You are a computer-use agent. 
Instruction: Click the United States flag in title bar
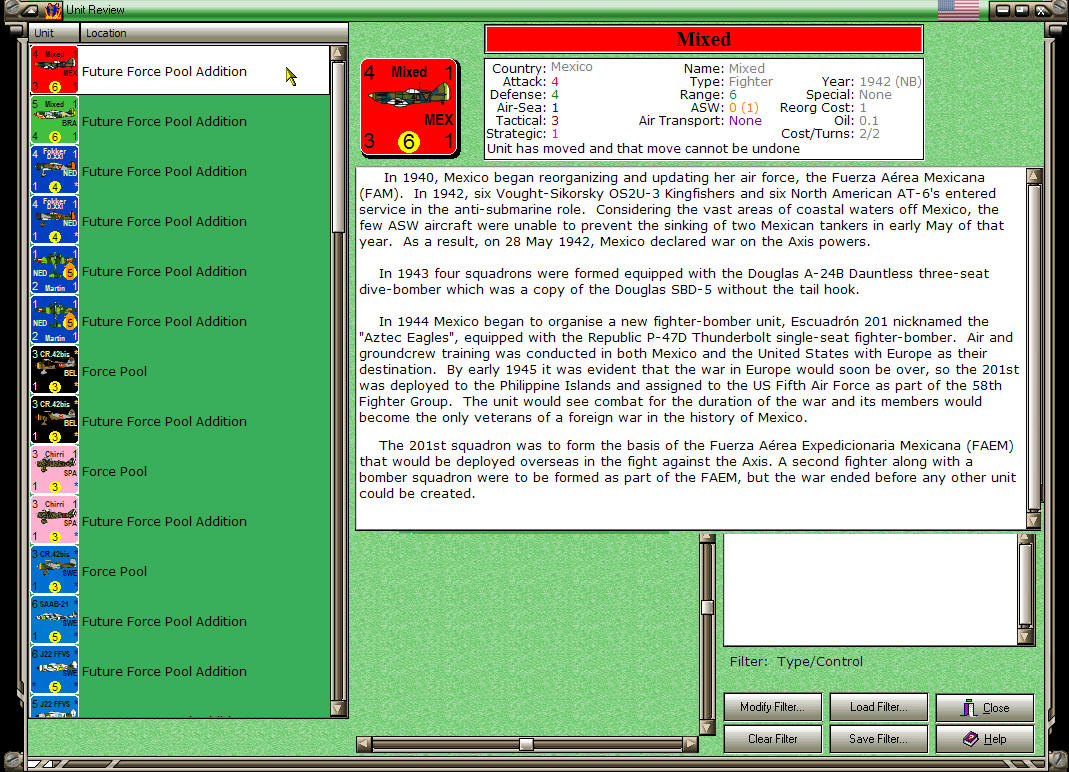point(958,10)
